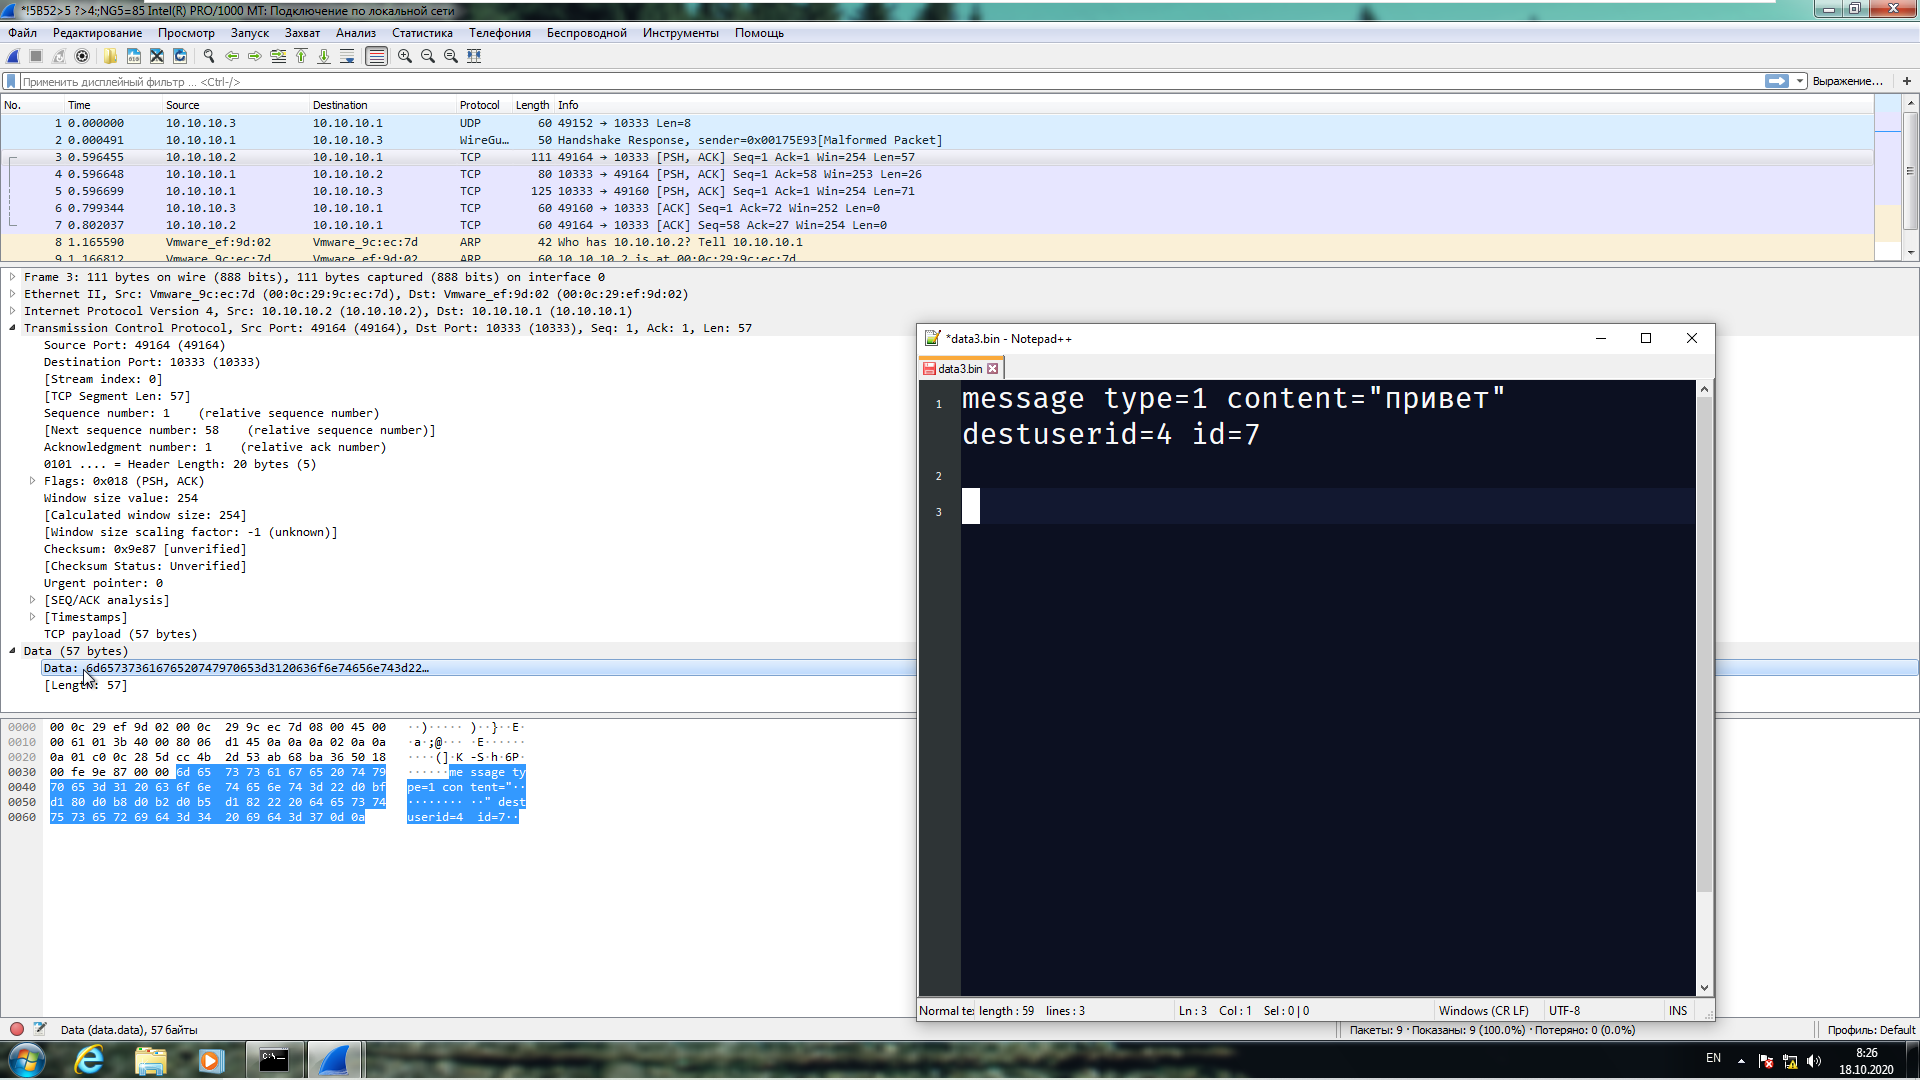Expand the [Timestamps] node

click(32, 617)
